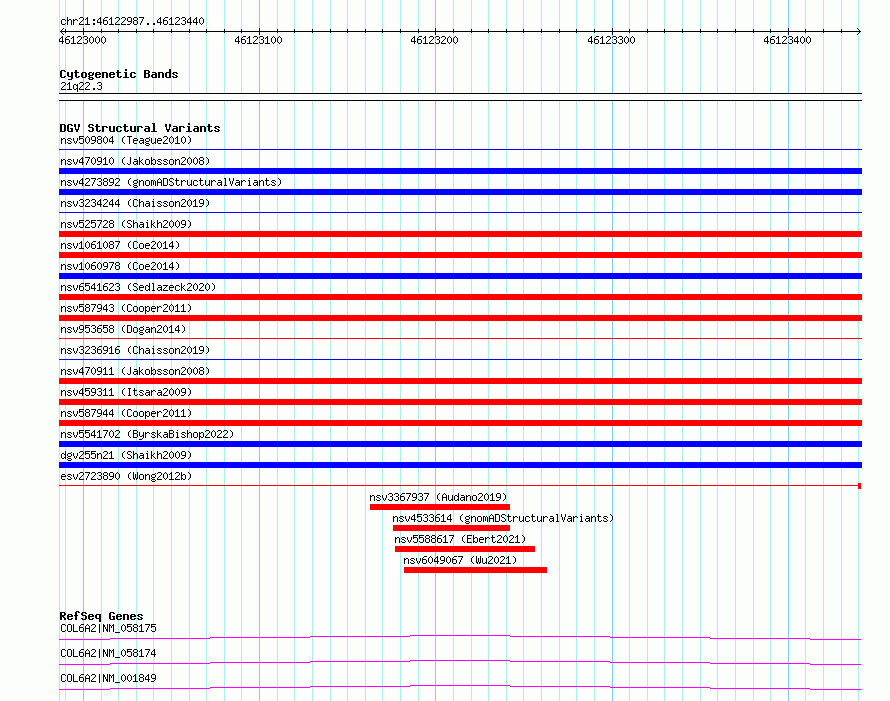Image resolution: width=890 pixels, height=701 pixels.
Task: Open nsv587944 (Cooper2011) label
Action: point(126,413)
